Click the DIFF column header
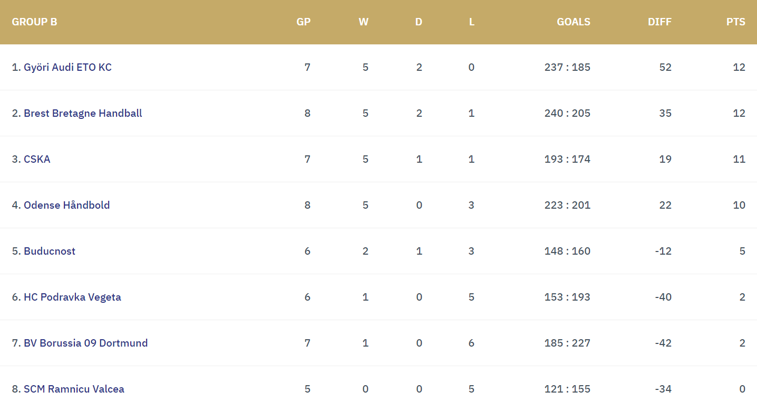Image resolution: width=757 pixels, height=409 pixels. (659, 21)
